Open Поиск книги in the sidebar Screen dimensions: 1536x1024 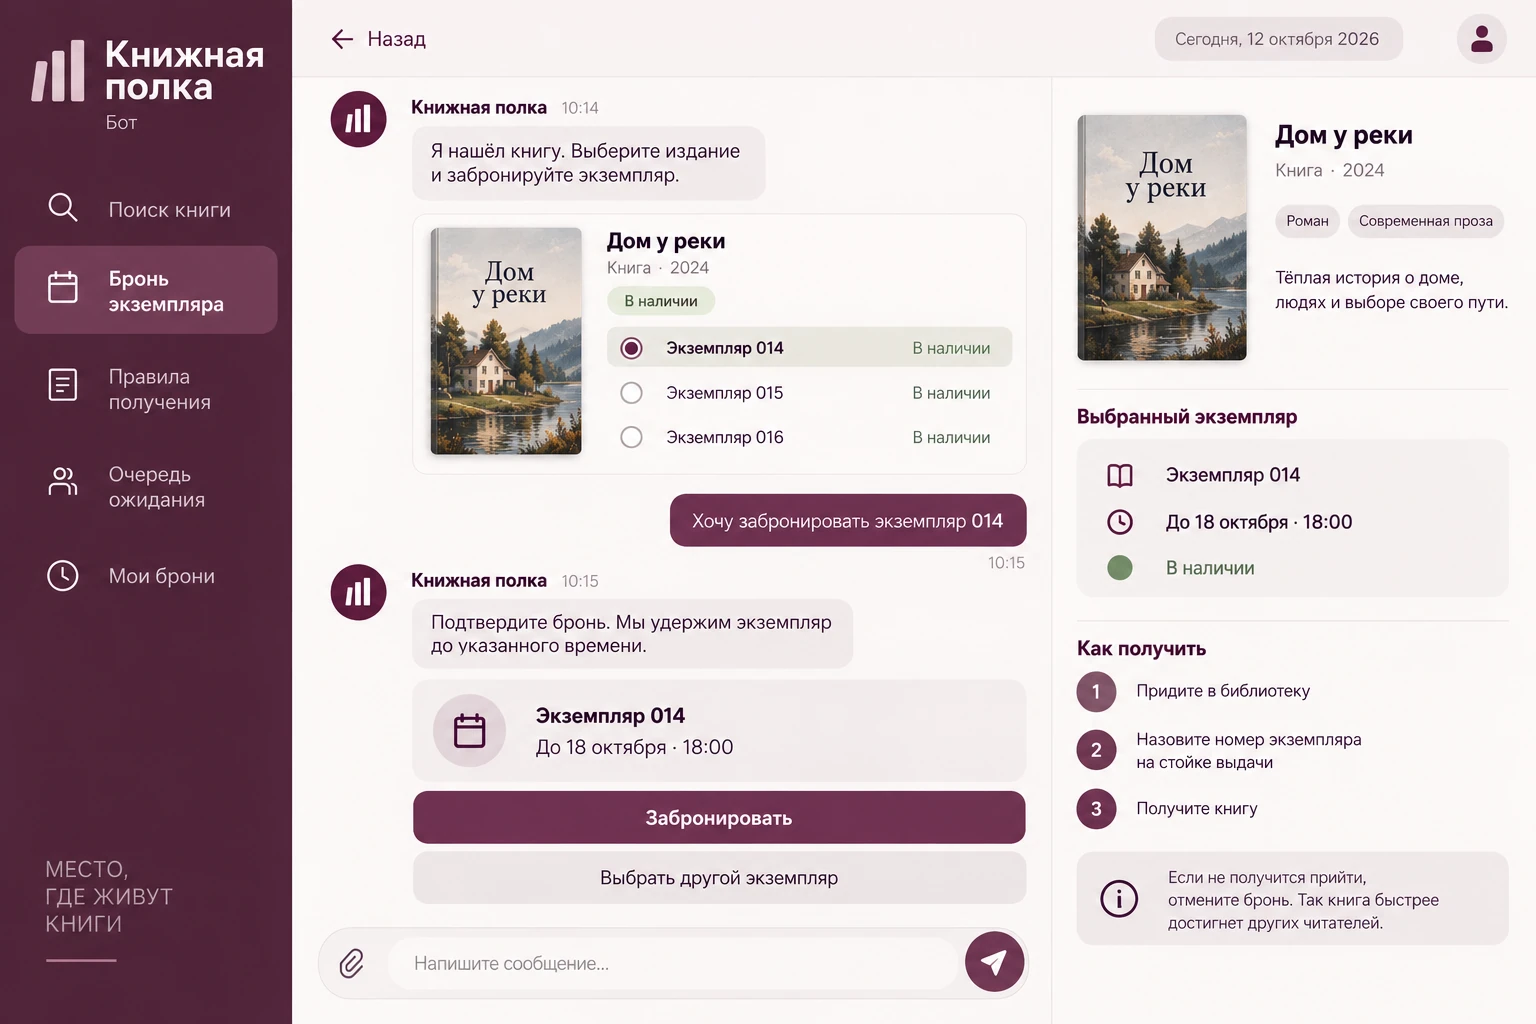(x=146, y=209)
